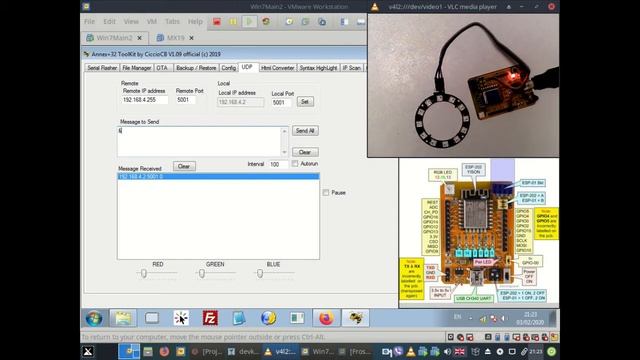Open the IP Scan tab
640x360 pixels.
pyautogui.click(x=351, y=68)
